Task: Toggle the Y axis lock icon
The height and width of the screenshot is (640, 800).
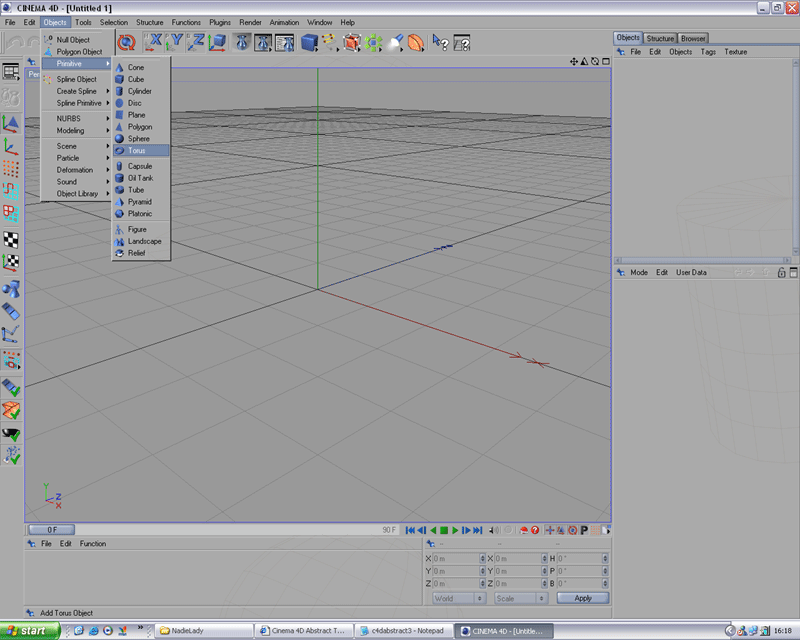Action: (x=174, y=42)
